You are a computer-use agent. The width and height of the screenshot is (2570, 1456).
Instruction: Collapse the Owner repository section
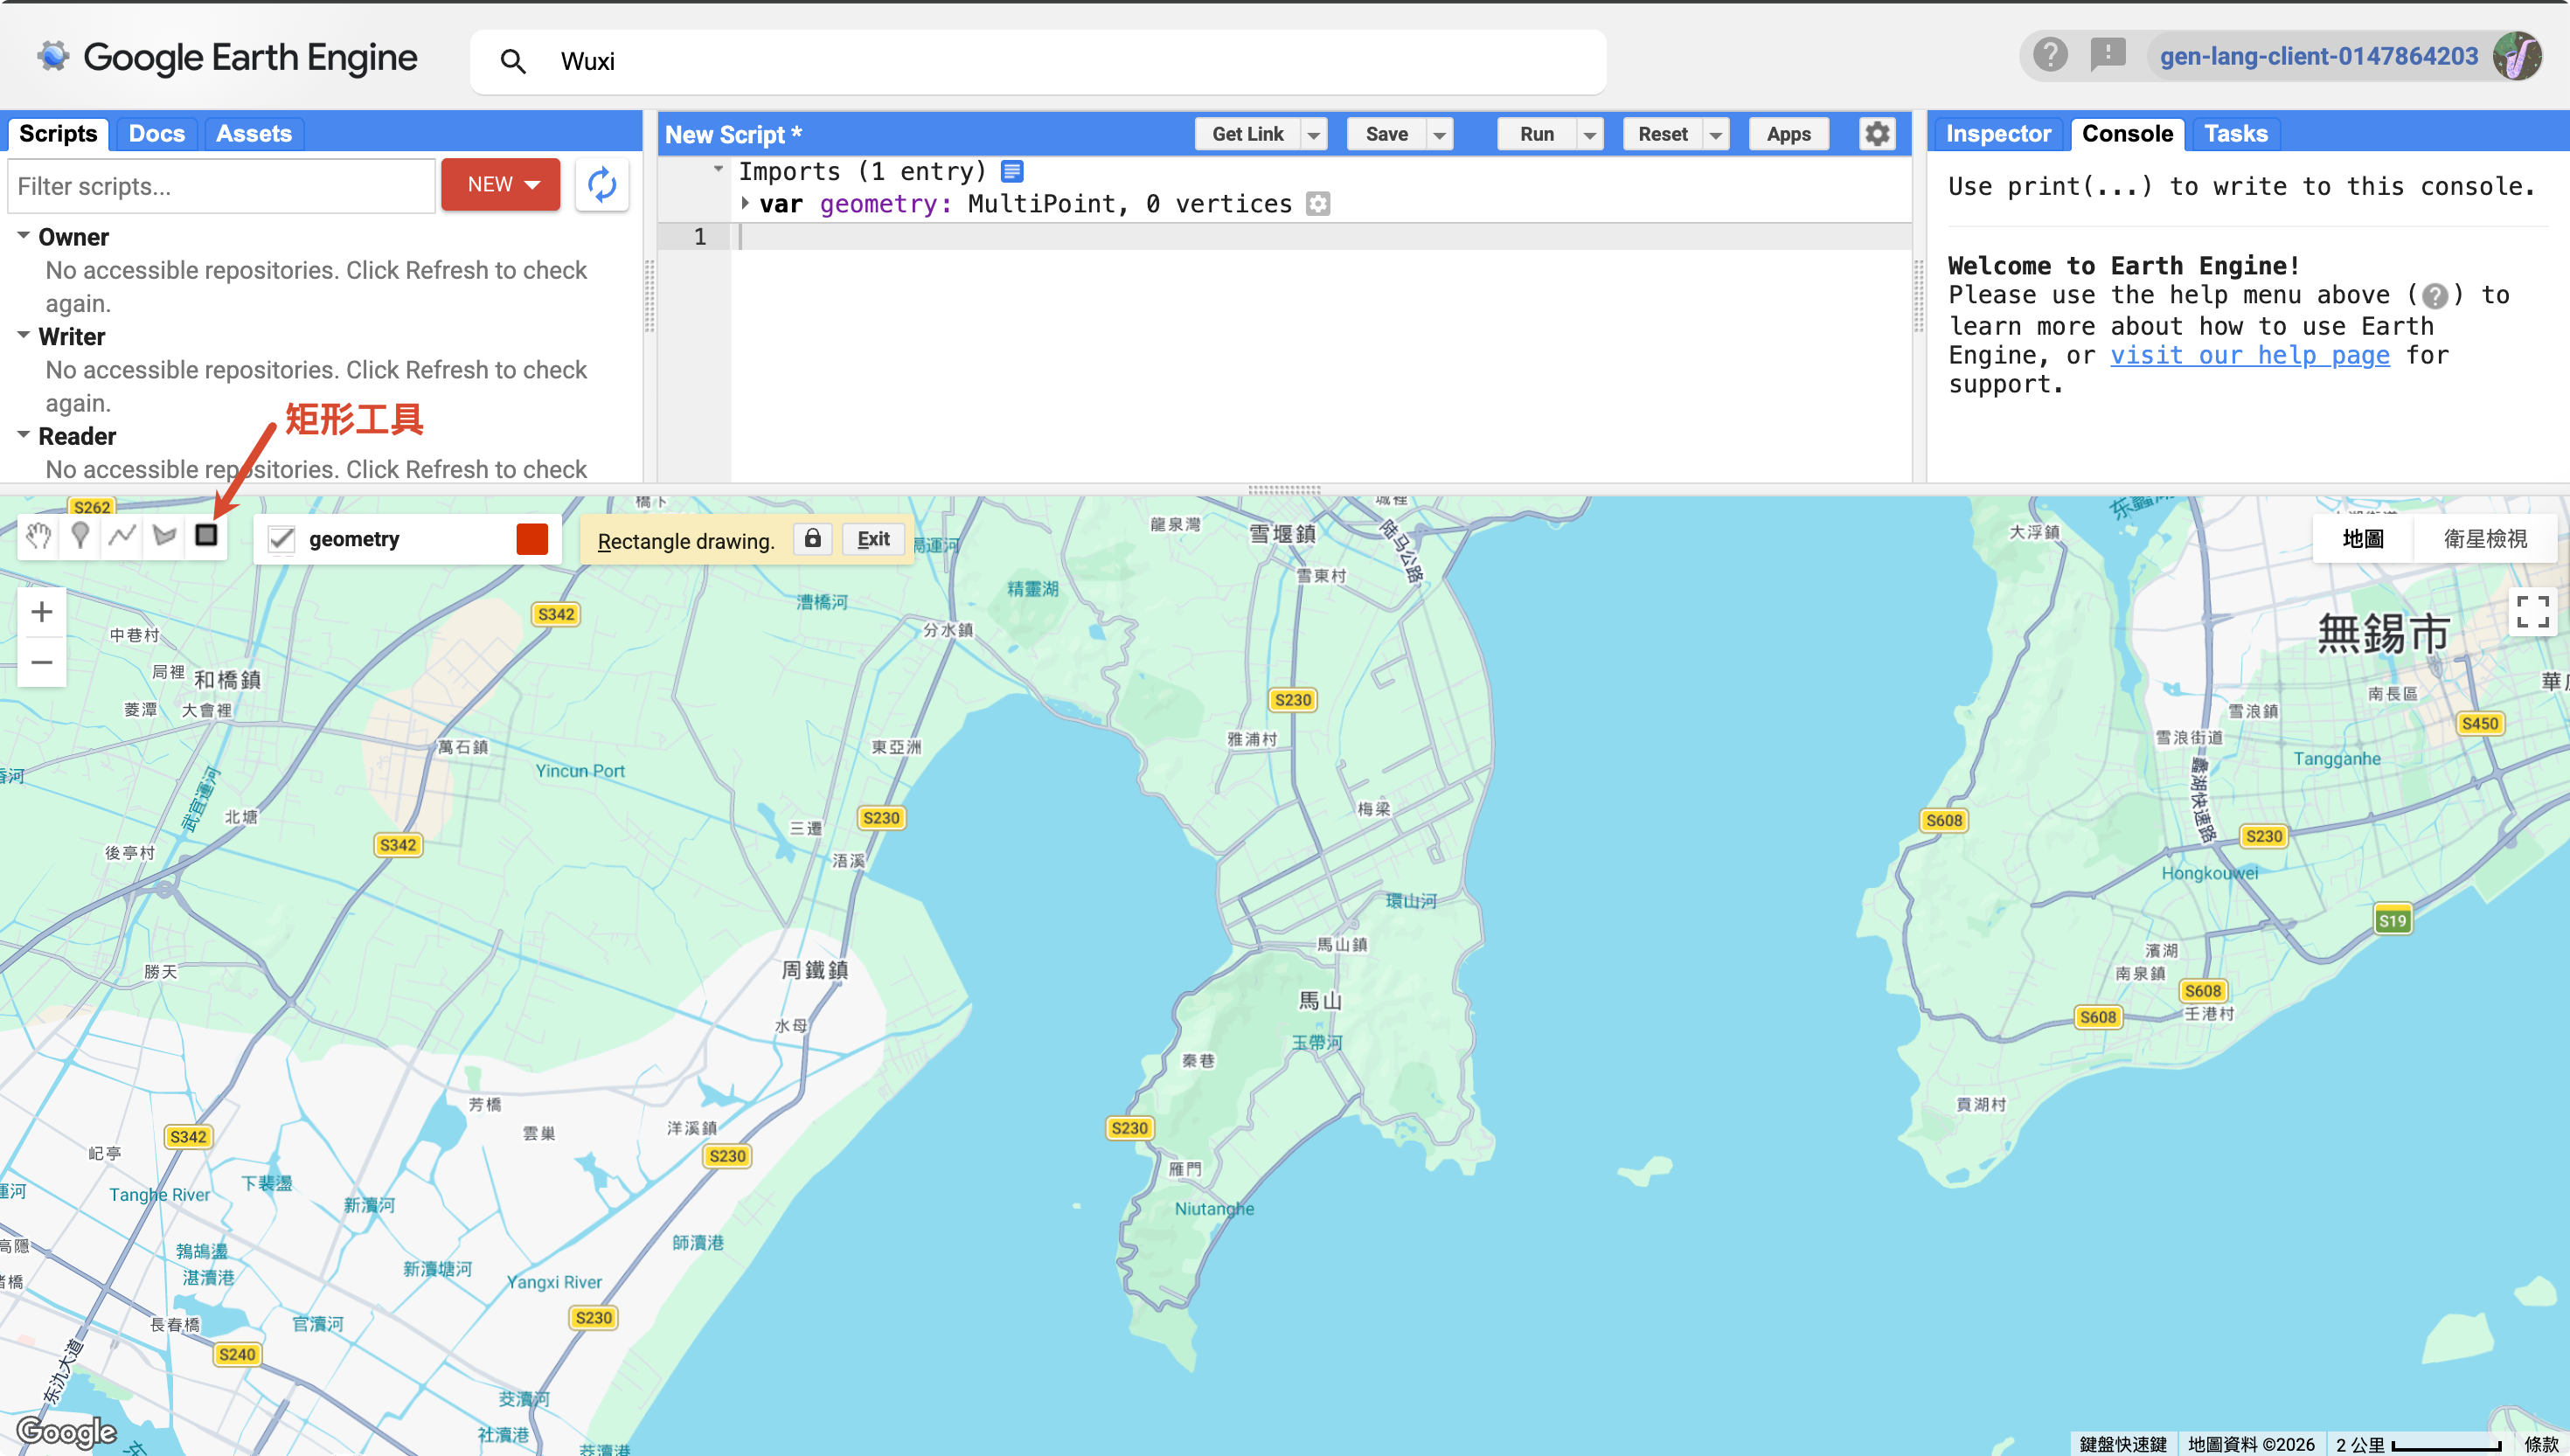coord(23,235)
